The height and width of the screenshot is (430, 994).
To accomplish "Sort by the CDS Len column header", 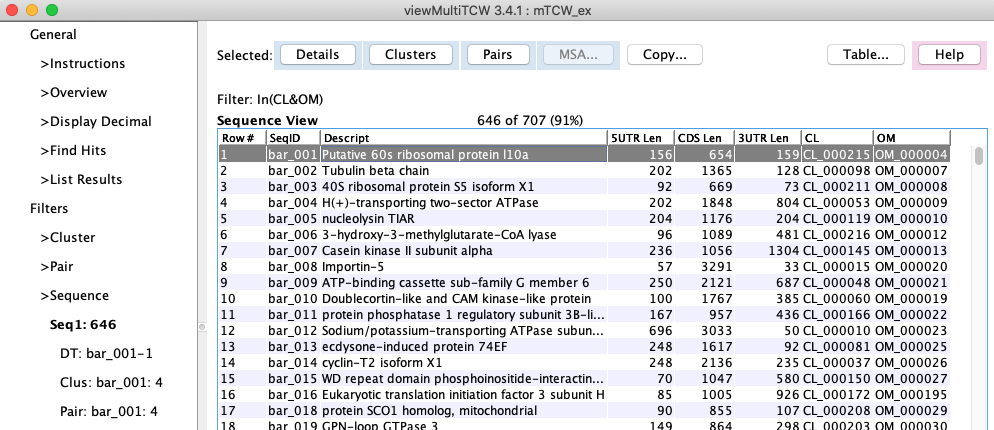I will coord(699,137).
